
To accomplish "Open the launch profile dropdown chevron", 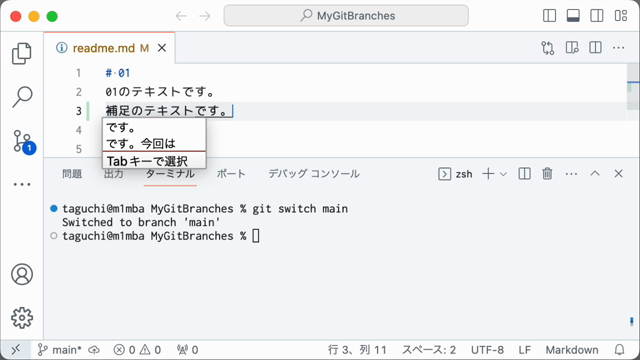I will point(503,174).
